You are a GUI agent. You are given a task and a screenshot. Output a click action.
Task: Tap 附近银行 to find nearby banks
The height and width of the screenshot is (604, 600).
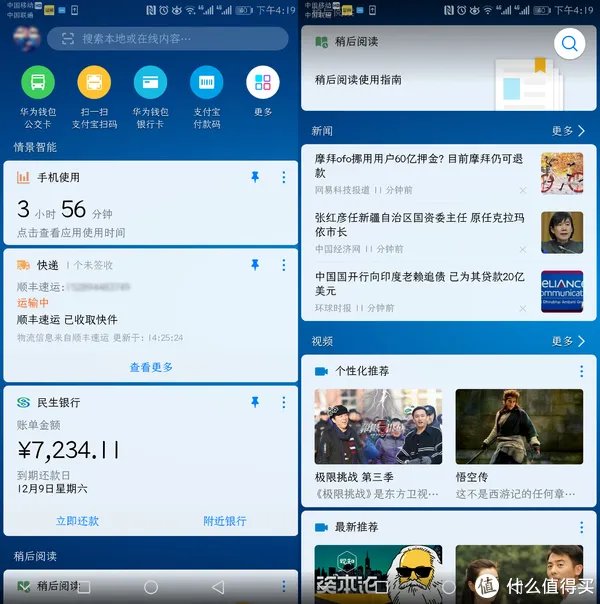pos(225,521)
